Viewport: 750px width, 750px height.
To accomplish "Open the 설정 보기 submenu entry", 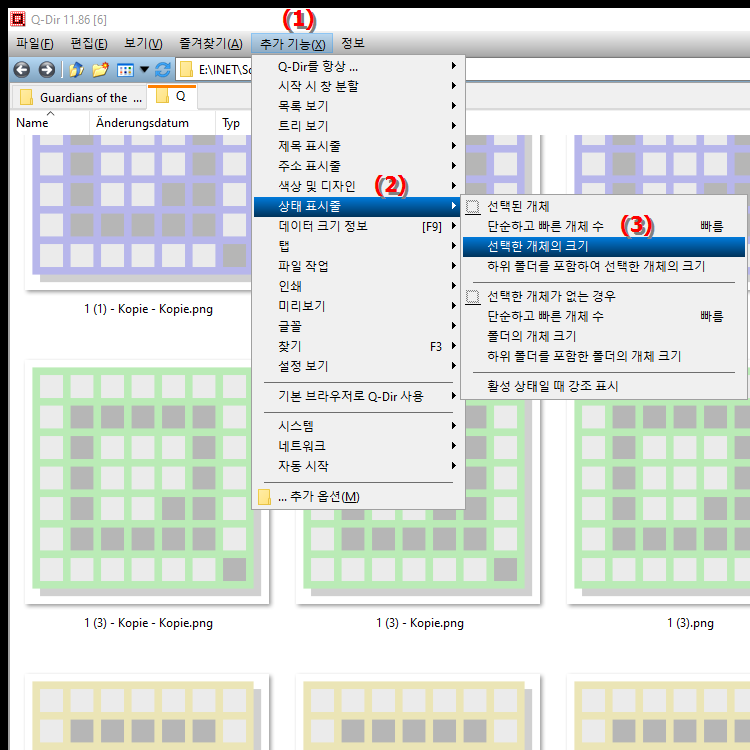I will pyautogui.click(x=359, y=366).
